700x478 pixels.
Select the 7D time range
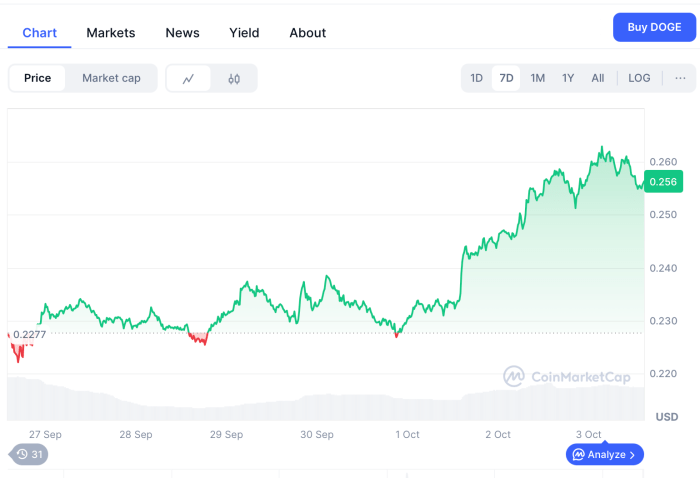(x=506, y=78)
